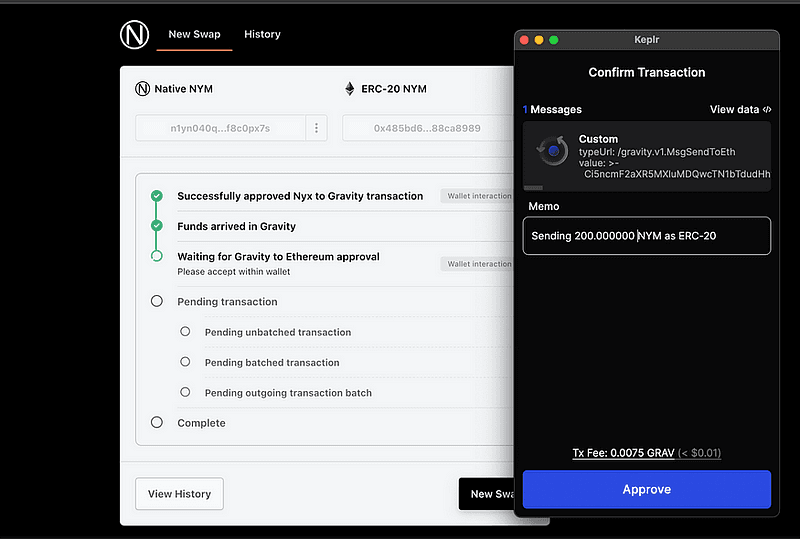Click the green check beside Funds arrived
The image size is (800, 539).
[x=156, y=226]
